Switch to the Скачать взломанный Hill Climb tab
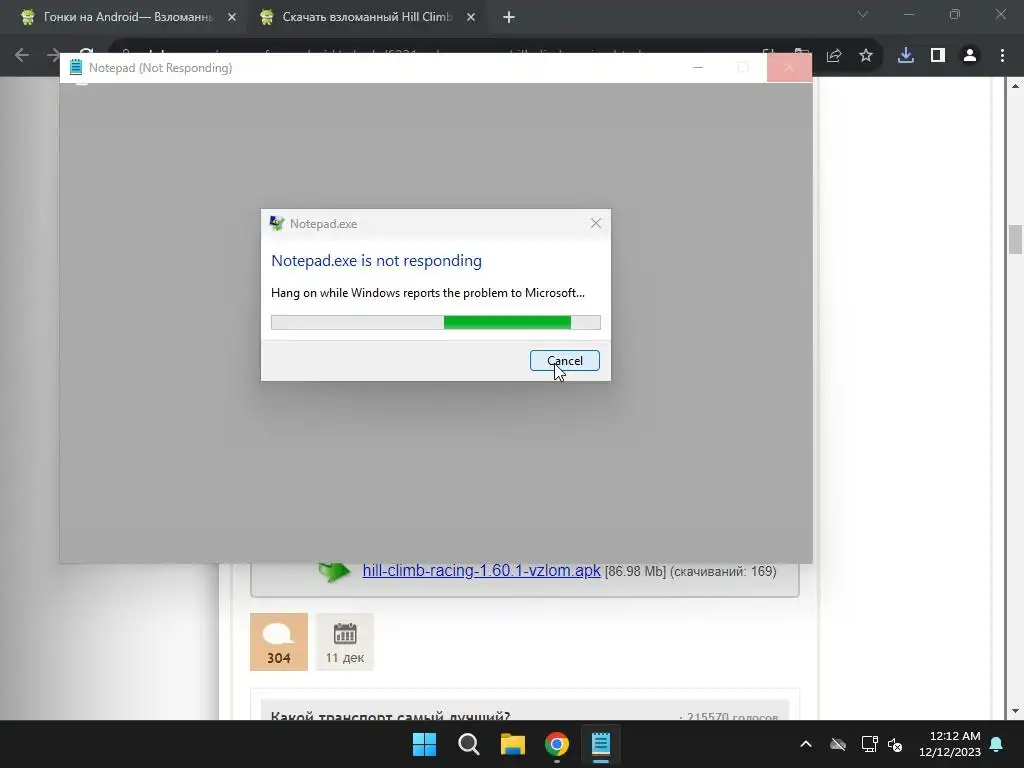 click(x=366, y=17)
